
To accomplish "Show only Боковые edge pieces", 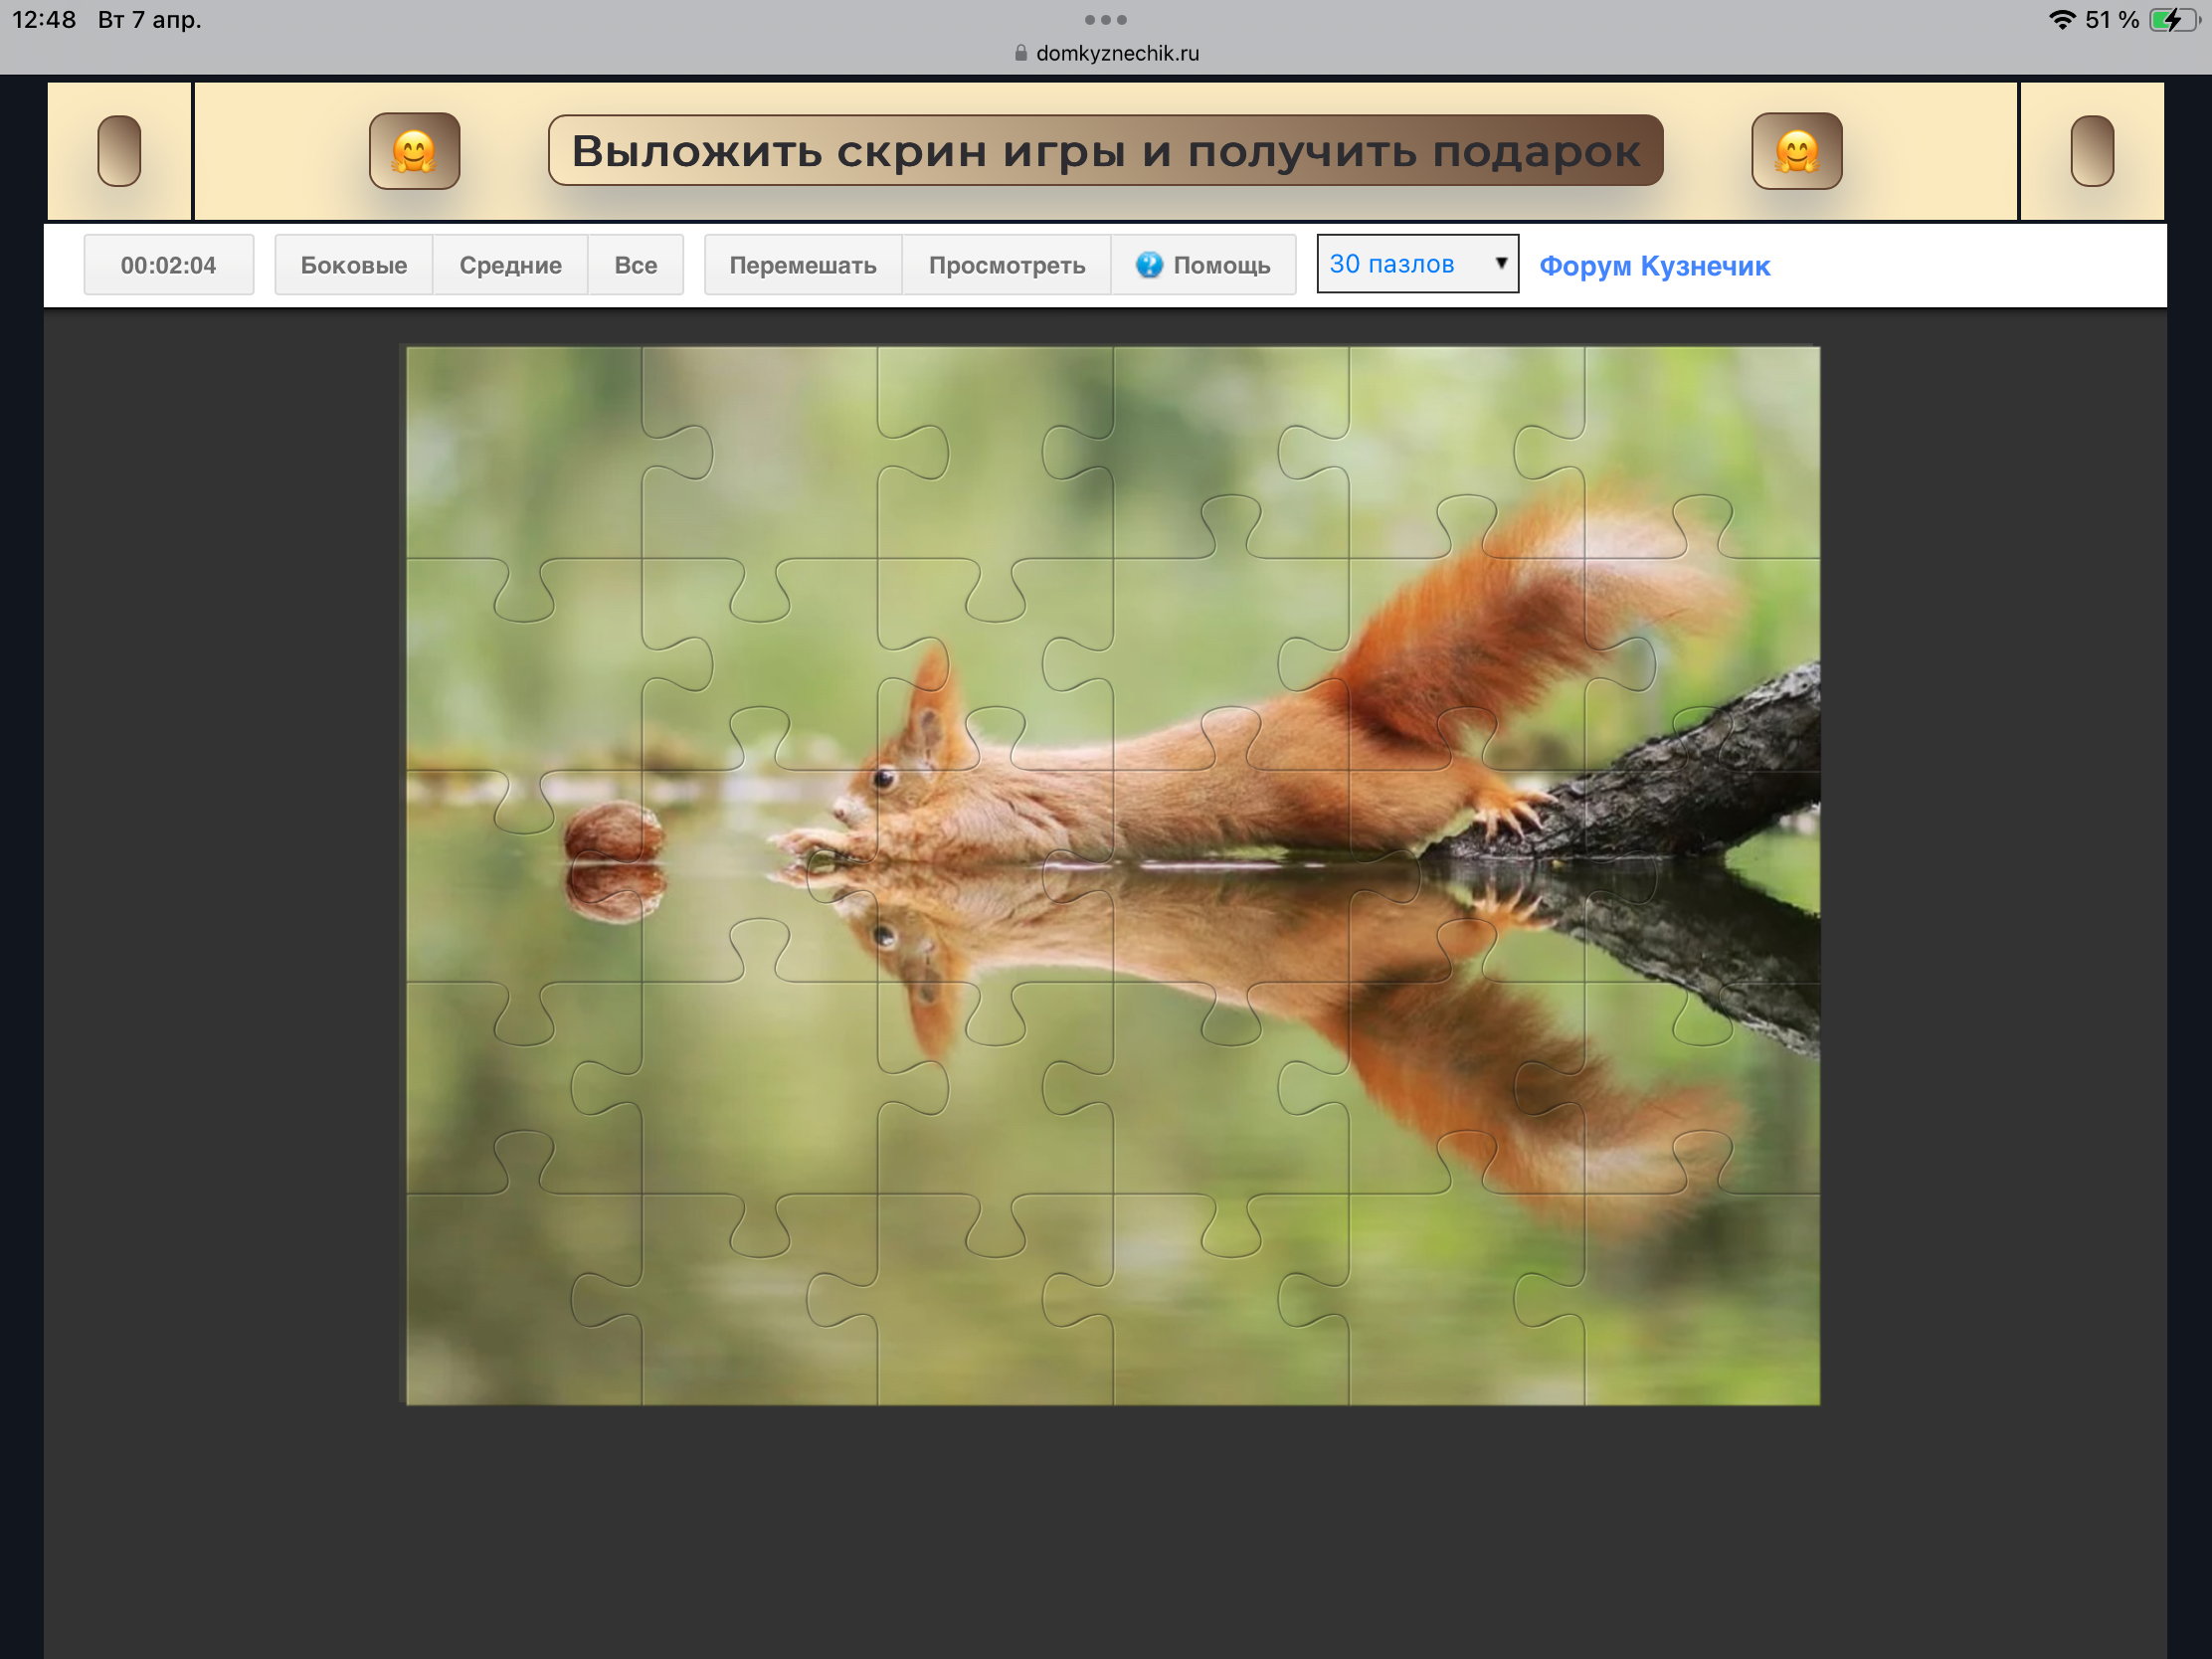I will pos(353,265).
